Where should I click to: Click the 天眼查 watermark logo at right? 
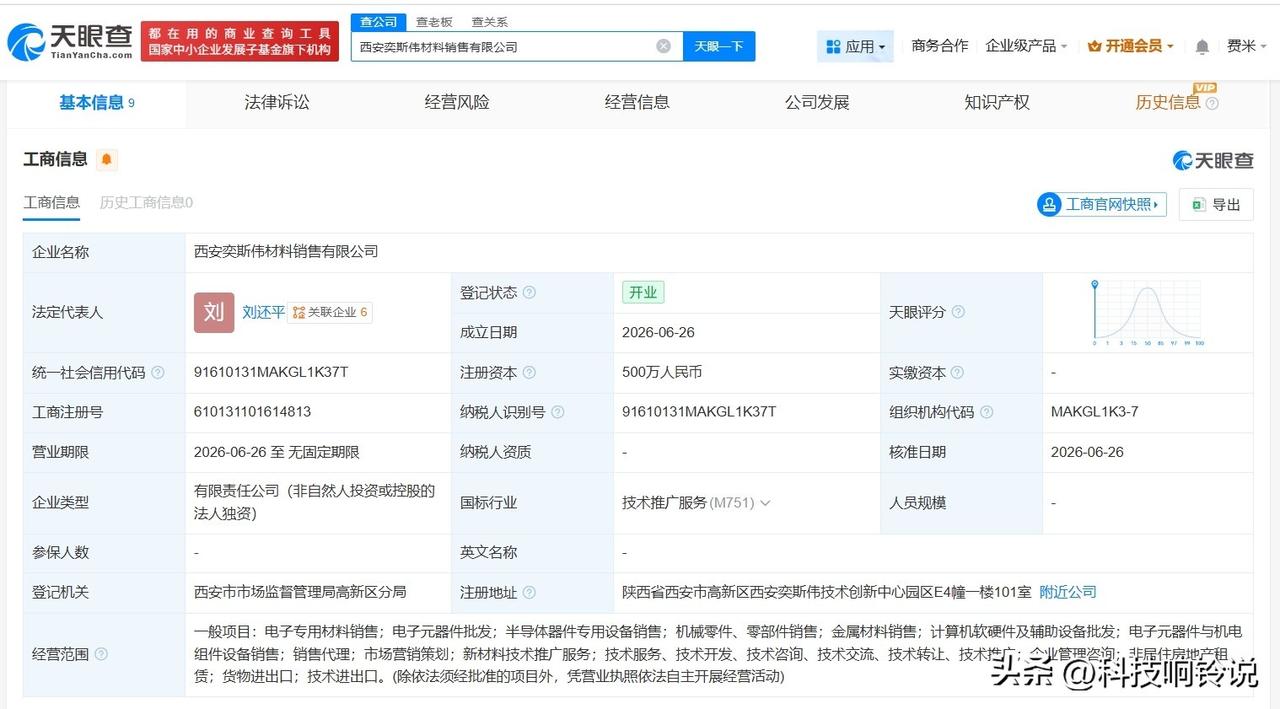[x=1212, y=160]
